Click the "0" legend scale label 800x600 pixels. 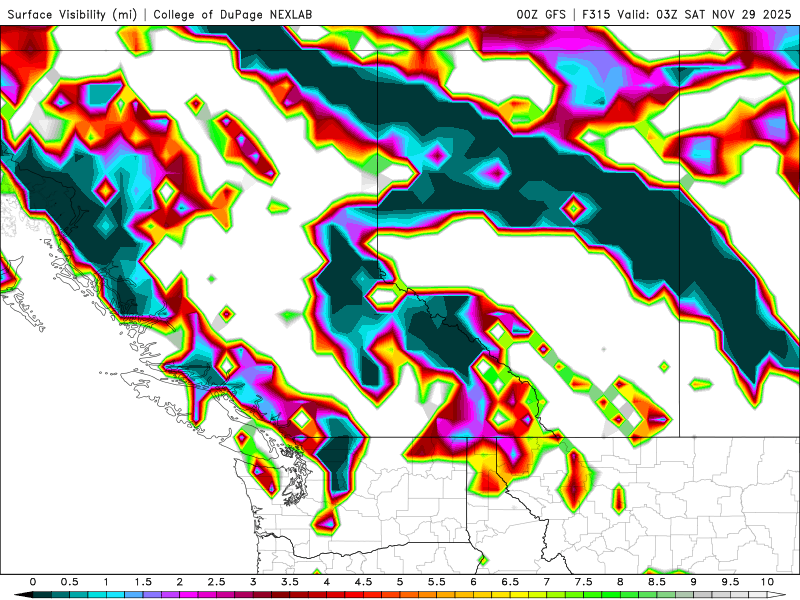(x=33, y=582)
